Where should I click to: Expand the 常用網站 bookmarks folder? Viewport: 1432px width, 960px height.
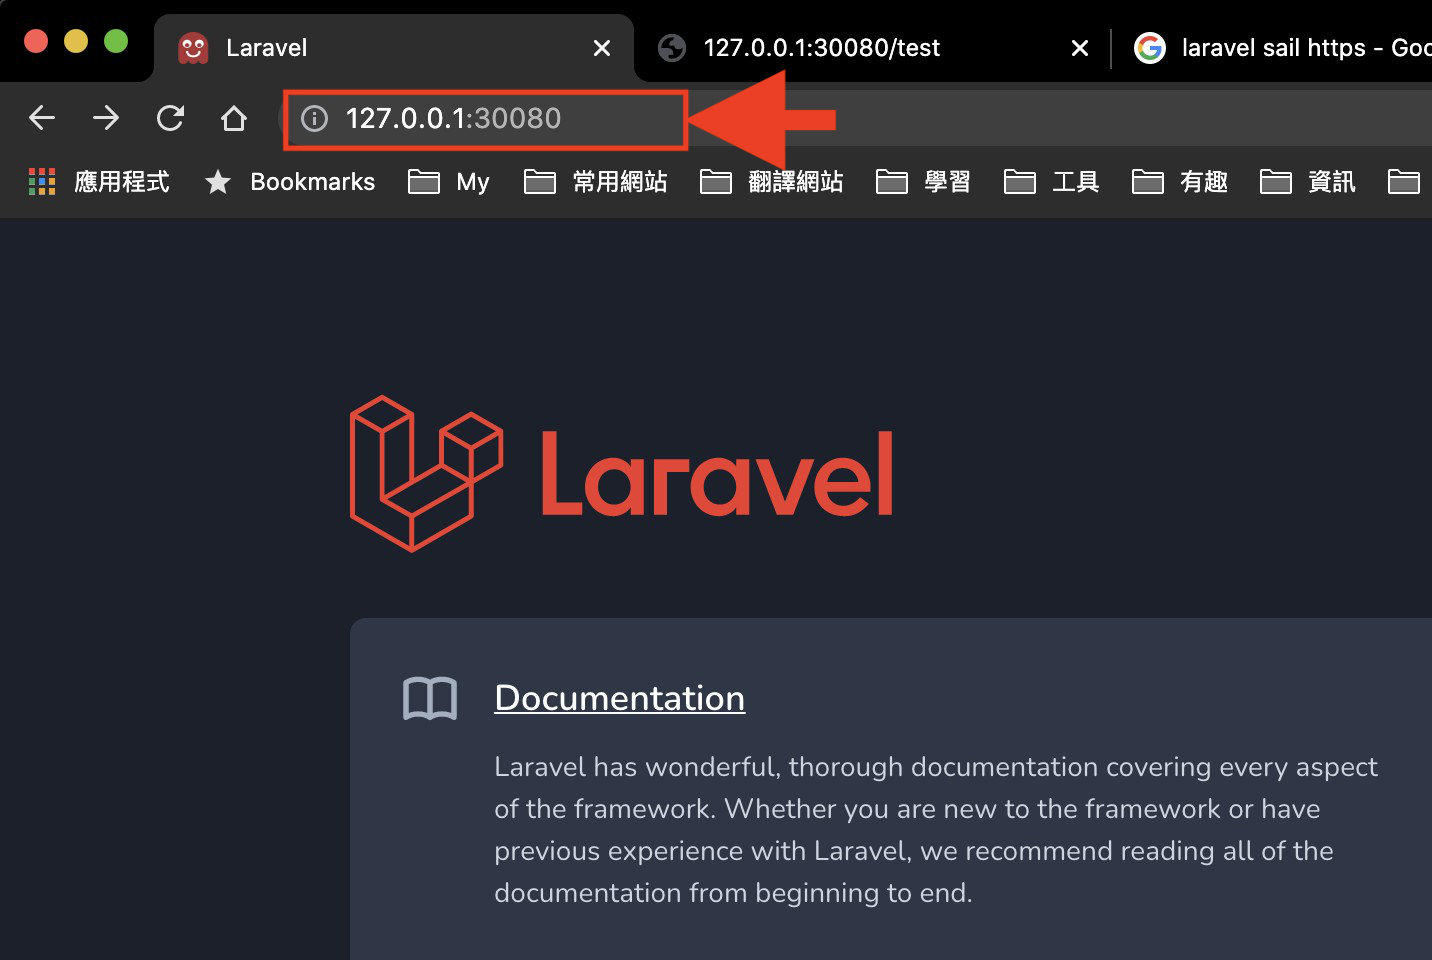click(596, 181)
